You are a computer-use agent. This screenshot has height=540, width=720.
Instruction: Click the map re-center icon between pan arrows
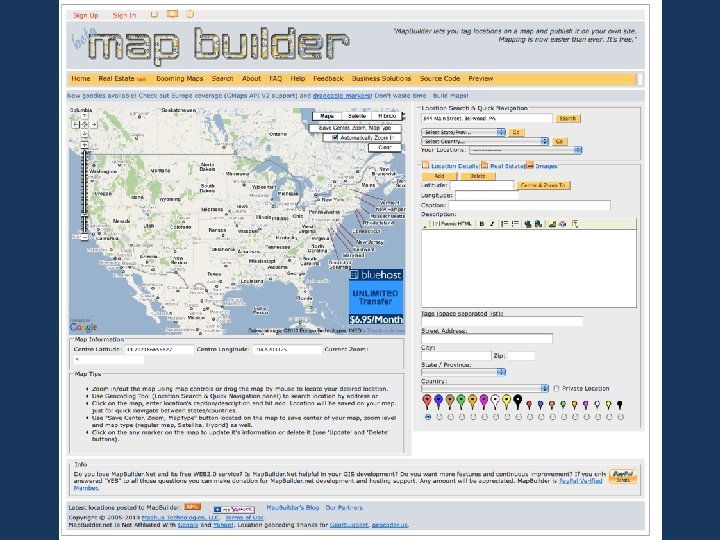[x=84, y=124]
